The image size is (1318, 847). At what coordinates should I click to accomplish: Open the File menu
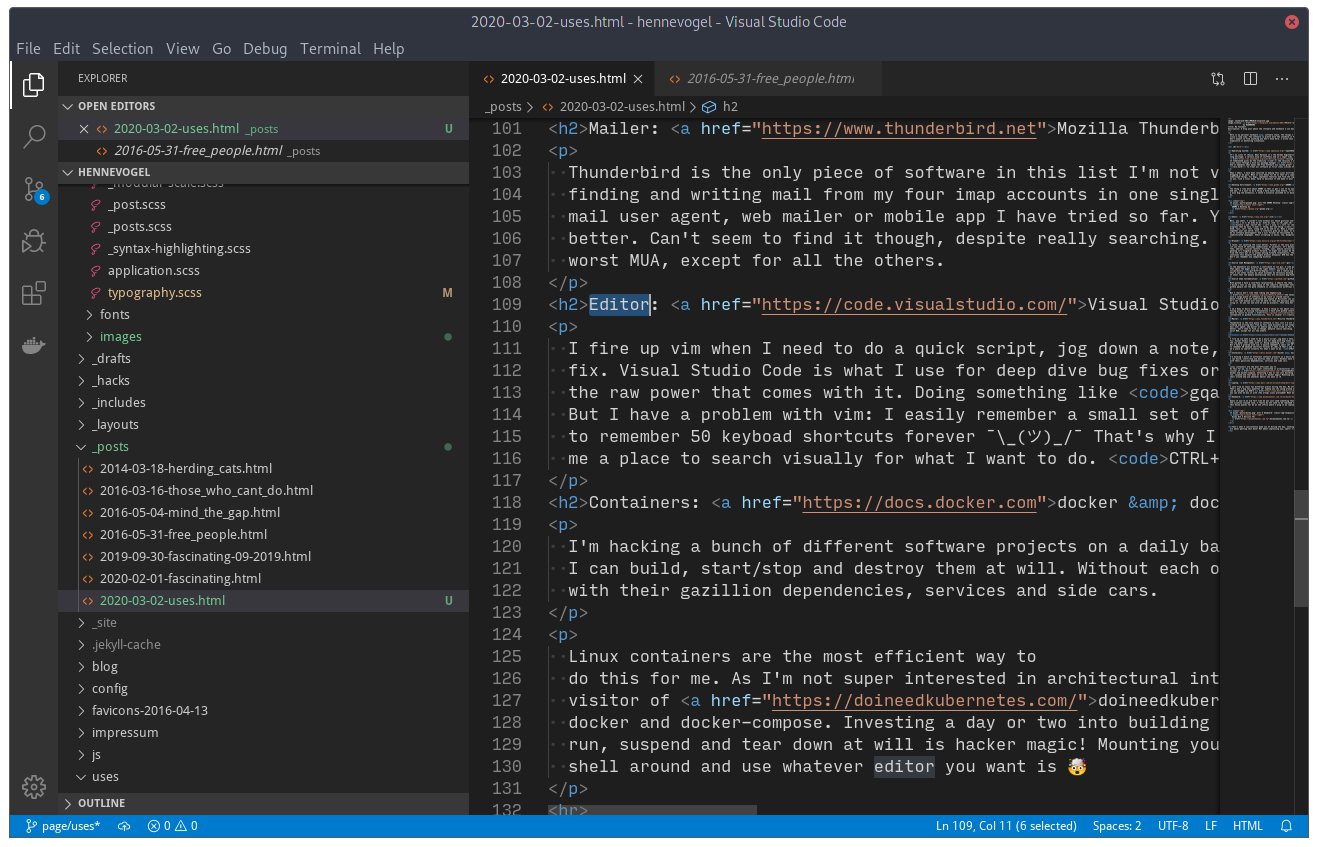[x=29, y=48]
